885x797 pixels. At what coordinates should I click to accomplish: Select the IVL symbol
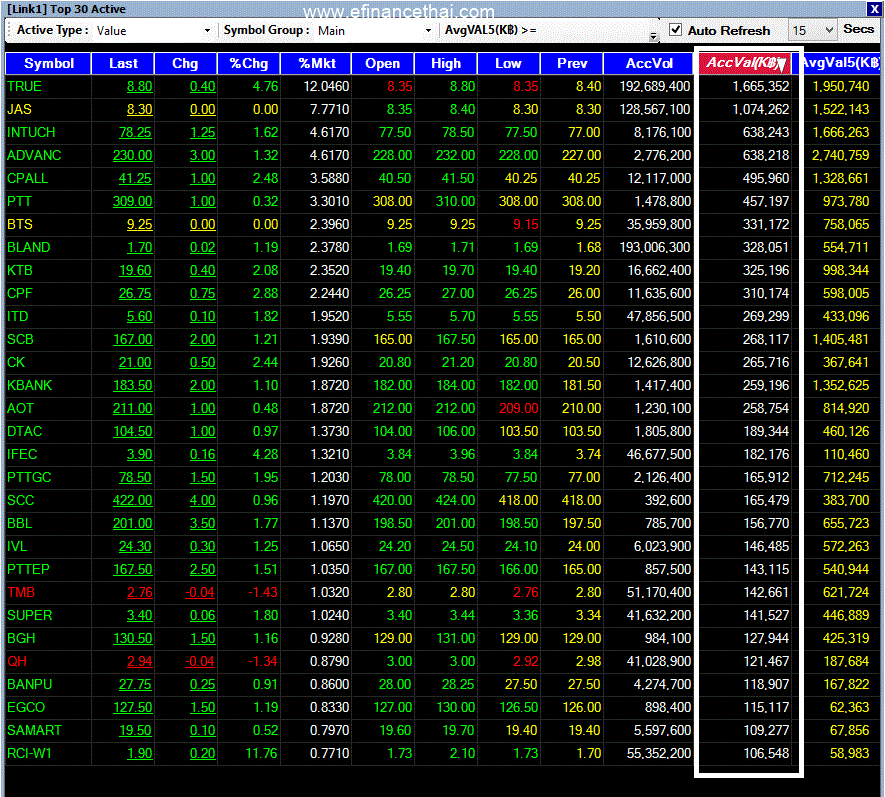coord(17,546)
